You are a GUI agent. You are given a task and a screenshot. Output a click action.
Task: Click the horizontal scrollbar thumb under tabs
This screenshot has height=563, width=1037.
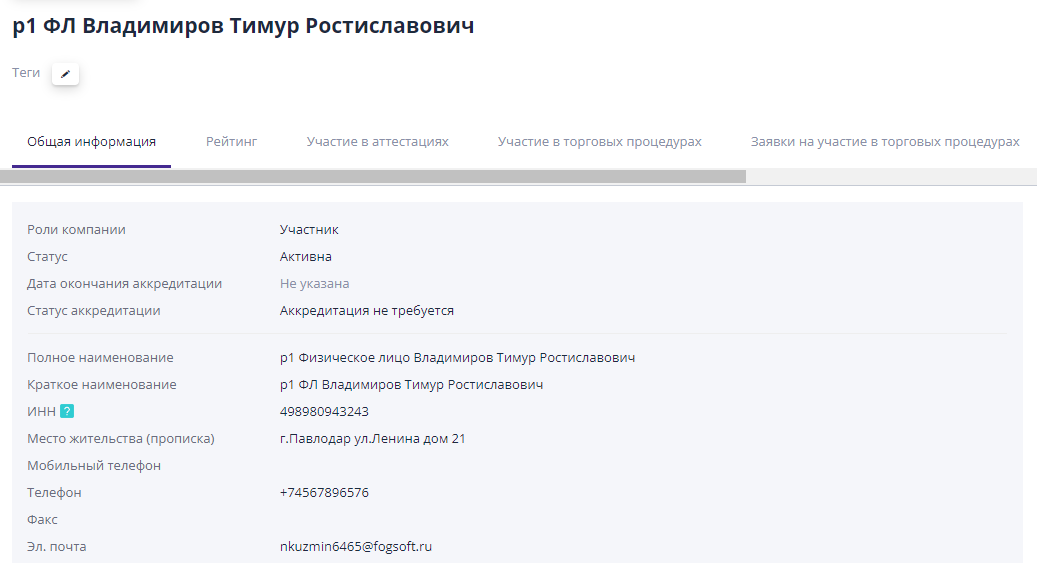[372, 176]
